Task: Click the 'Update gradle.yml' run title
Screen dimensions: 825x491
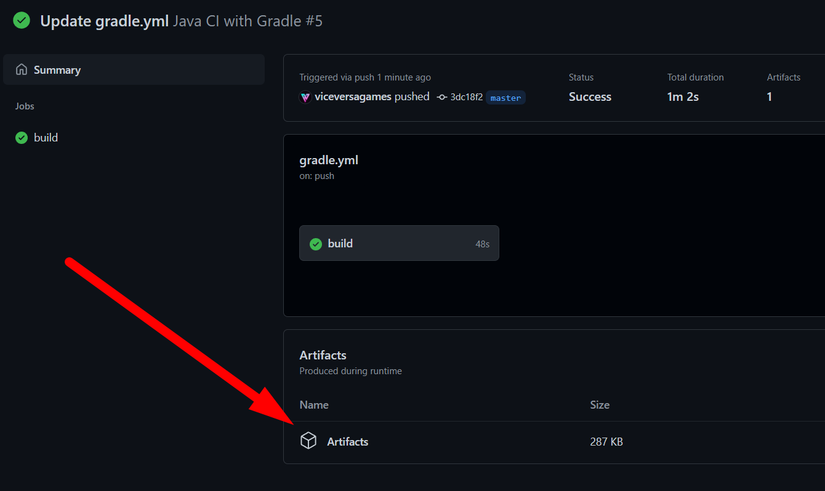Action: tap(104, 21)
